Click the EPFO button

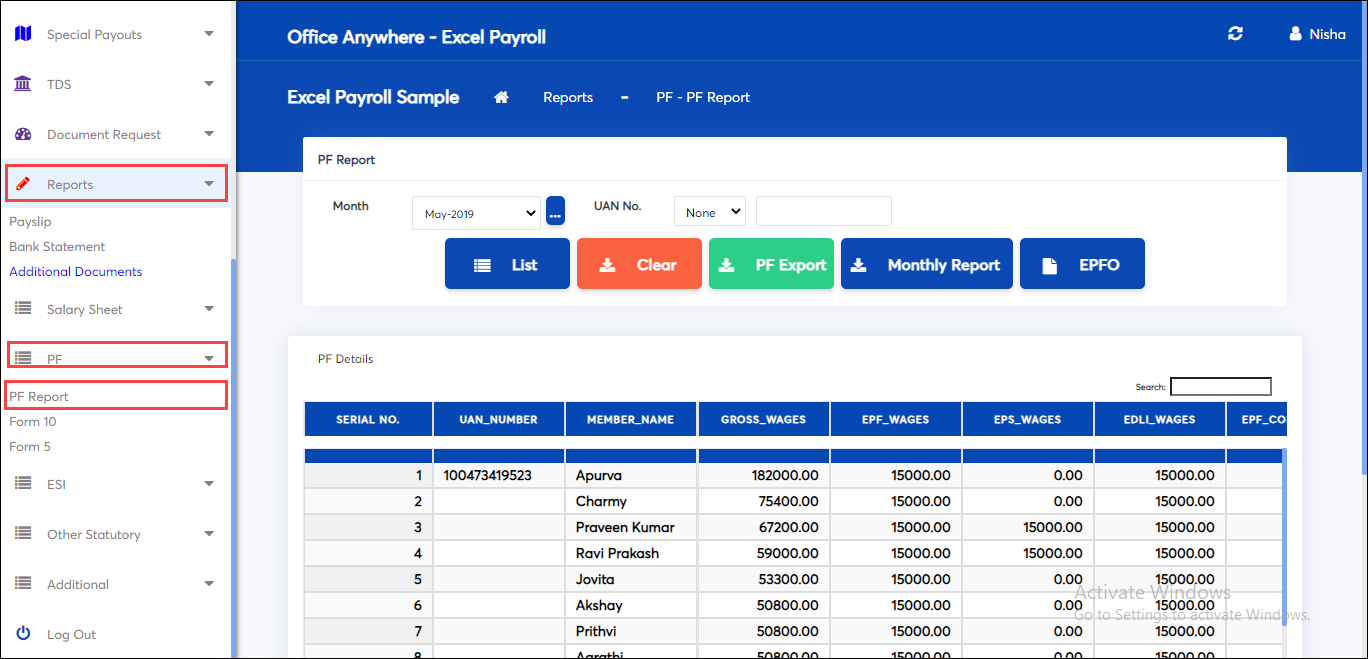[1082, 264]
